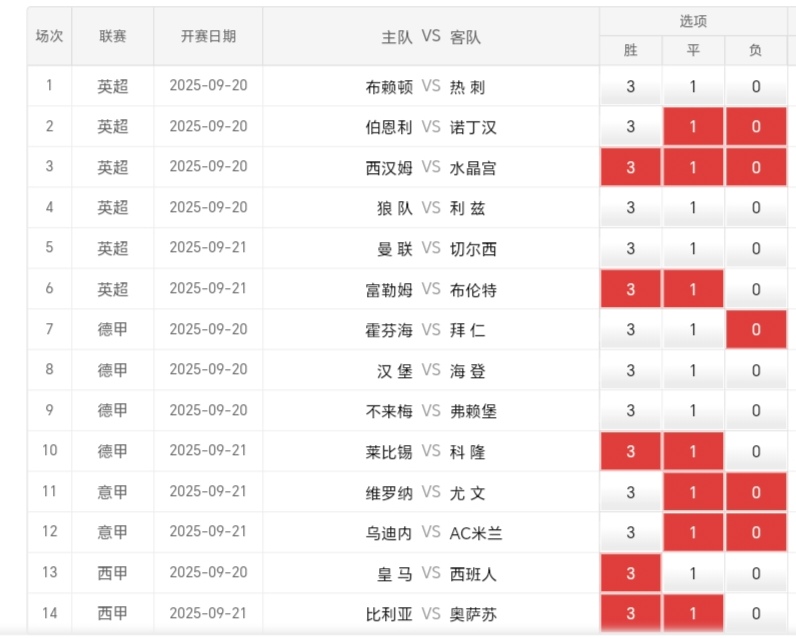Deselect win (3) for 皇马 VS 西班人

click(631, 573)
